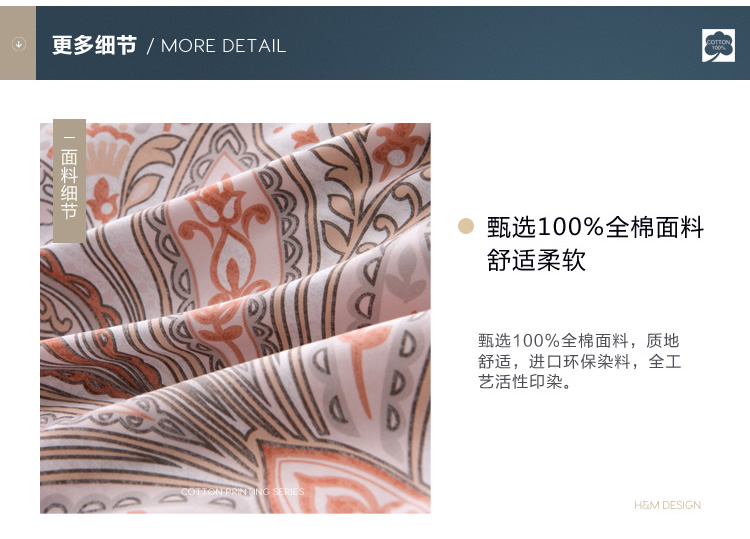This screenshot has width=750, height=539.
Task: Click the beige bullet dot beside headline
Action: click(465, 226)
